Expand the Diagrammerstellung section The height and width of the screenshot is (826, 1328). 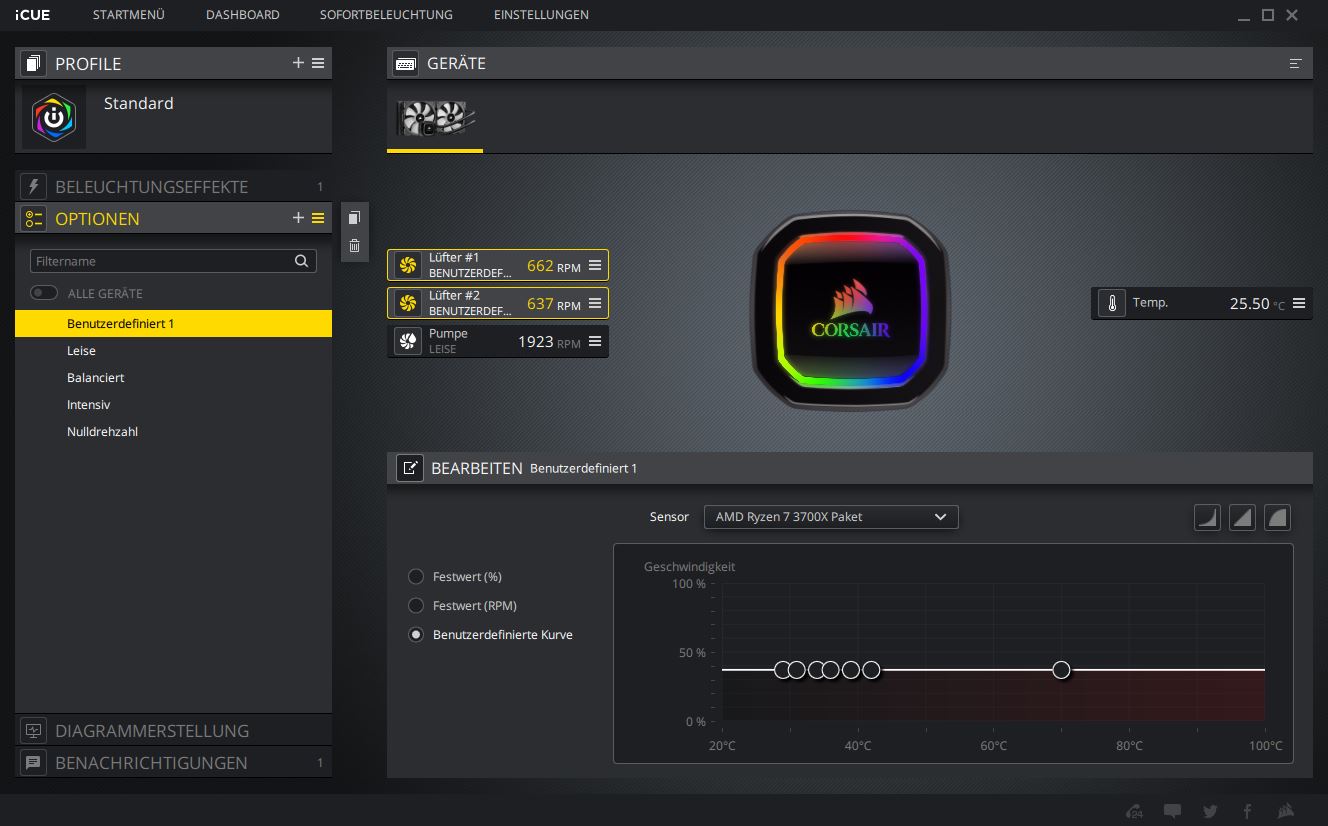tap(173, 730)
